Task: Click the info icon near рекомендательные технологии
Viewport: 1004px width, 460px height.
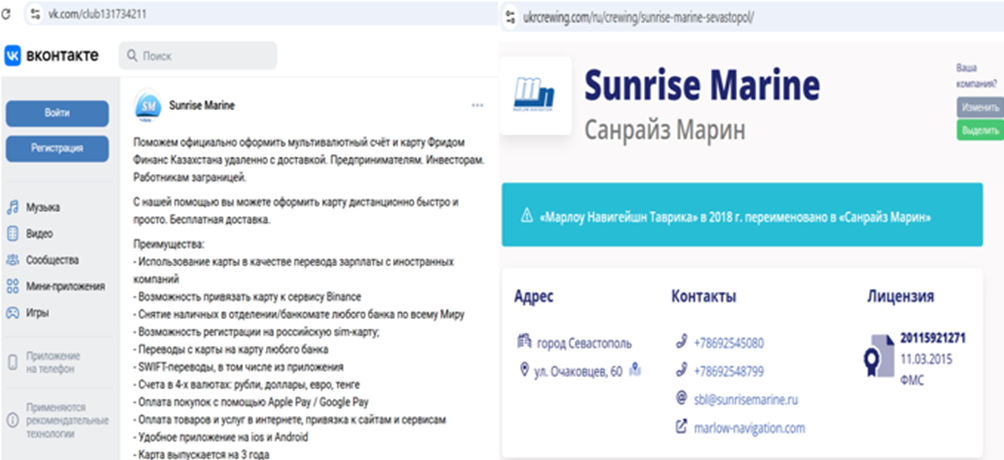Action: coord(12,421)
